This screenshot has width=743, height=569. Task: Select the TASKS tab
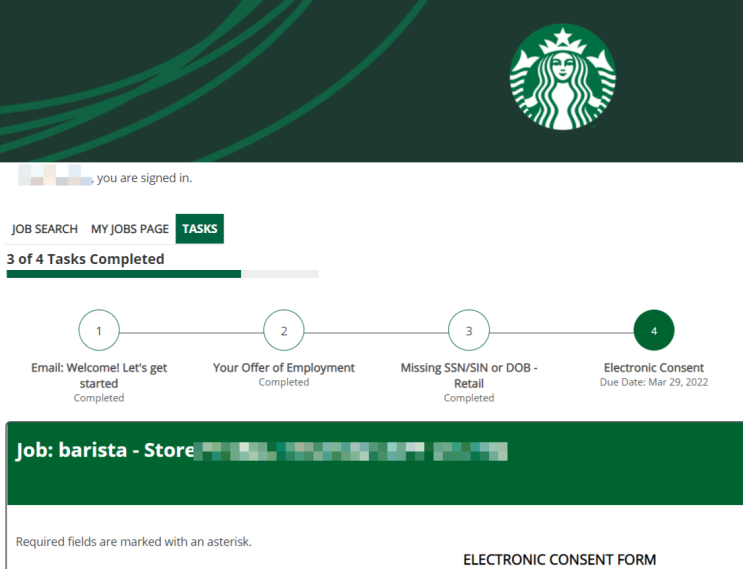point(199,229)
